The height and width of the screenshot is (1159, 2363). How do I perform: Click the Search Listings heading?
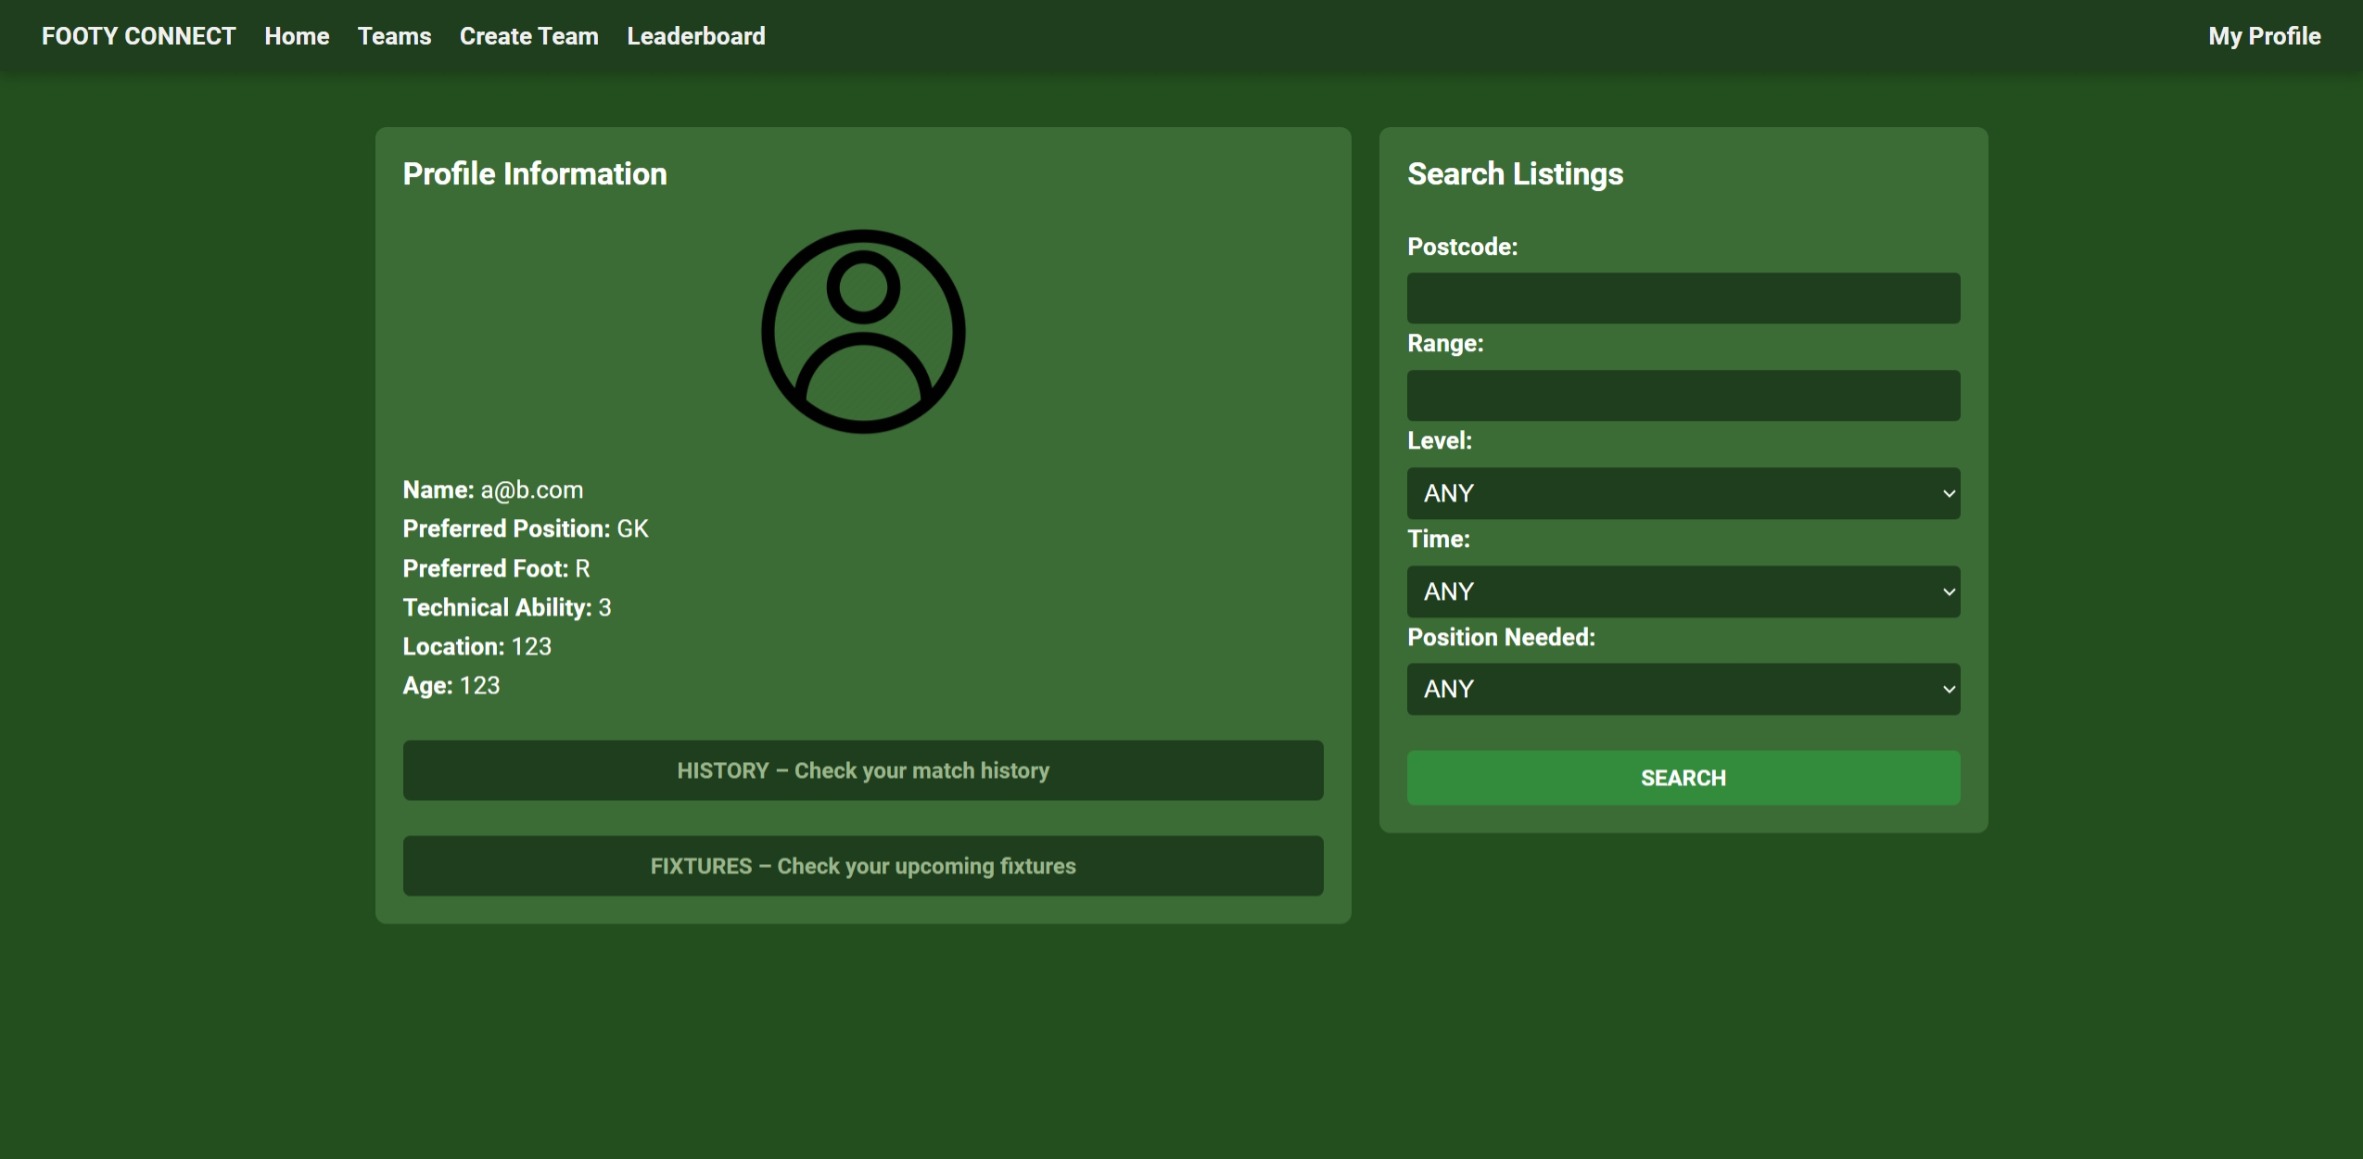pos(1515,174)
